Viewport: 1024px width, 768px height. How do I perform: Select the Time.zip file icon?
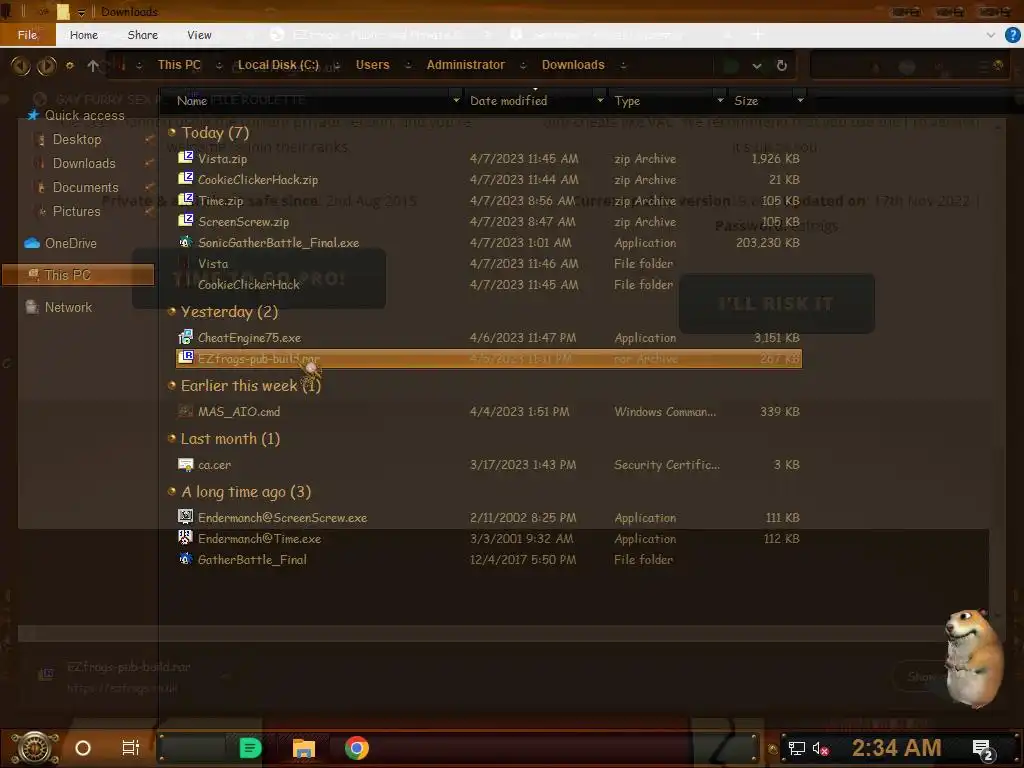click(x=185, y=199)
